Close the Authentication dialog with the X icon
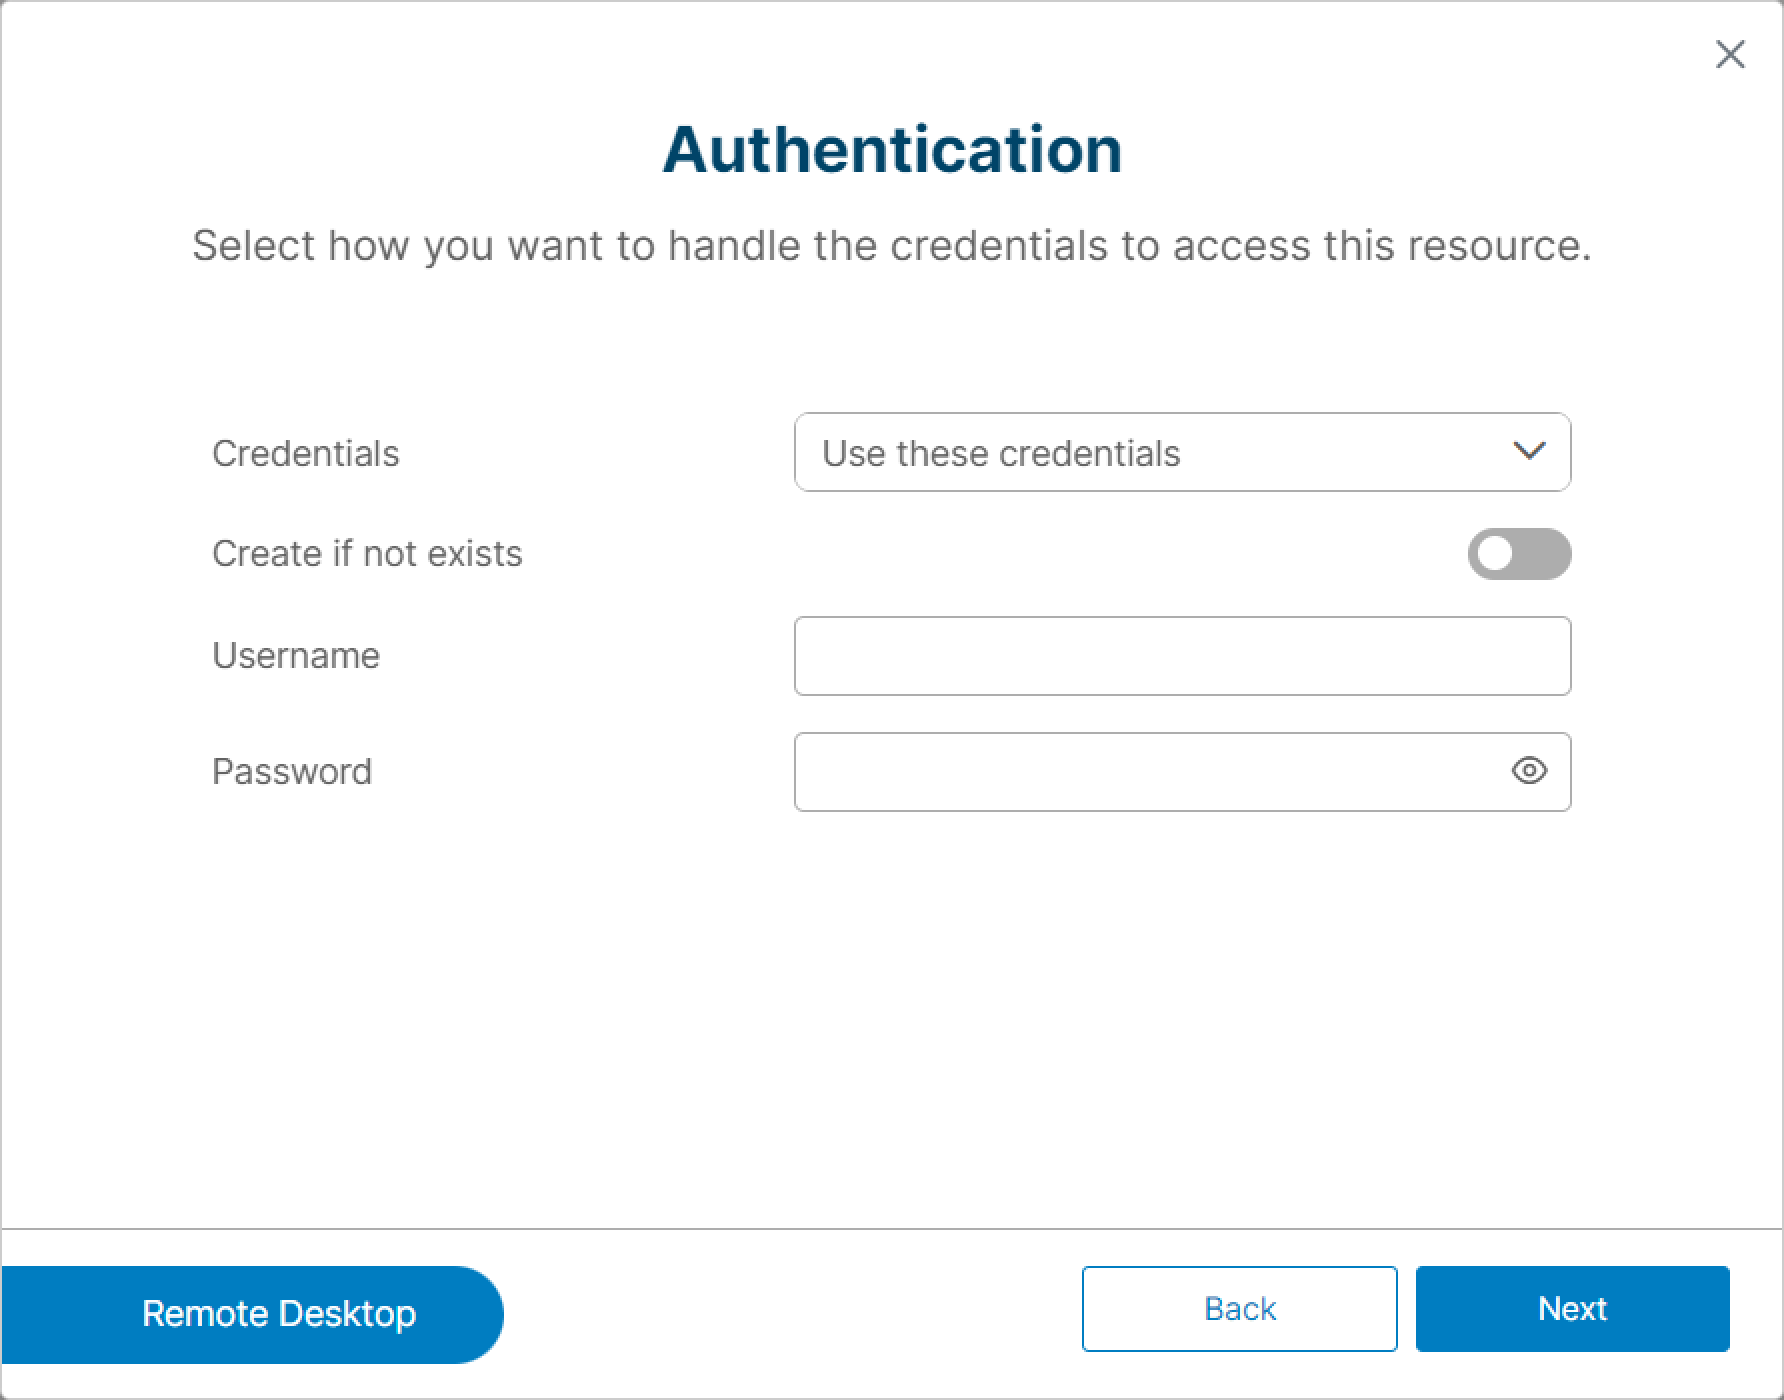The image size is (1784, 1400). point(1730,54)
